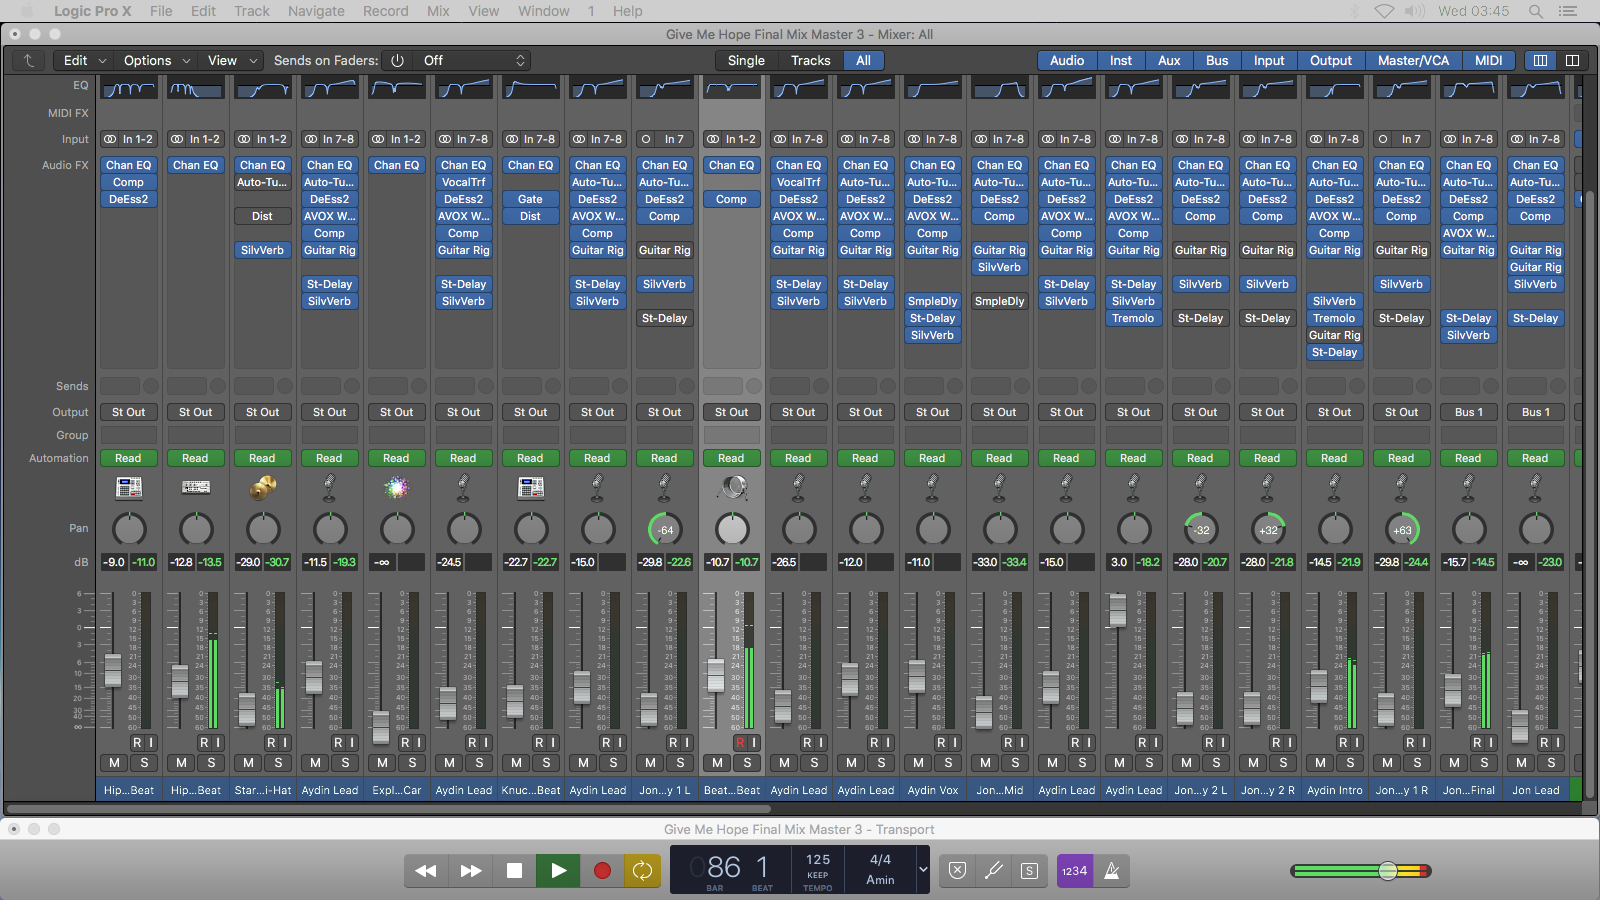Open Read automation menu on Aydin Vox

pos(933,458)
